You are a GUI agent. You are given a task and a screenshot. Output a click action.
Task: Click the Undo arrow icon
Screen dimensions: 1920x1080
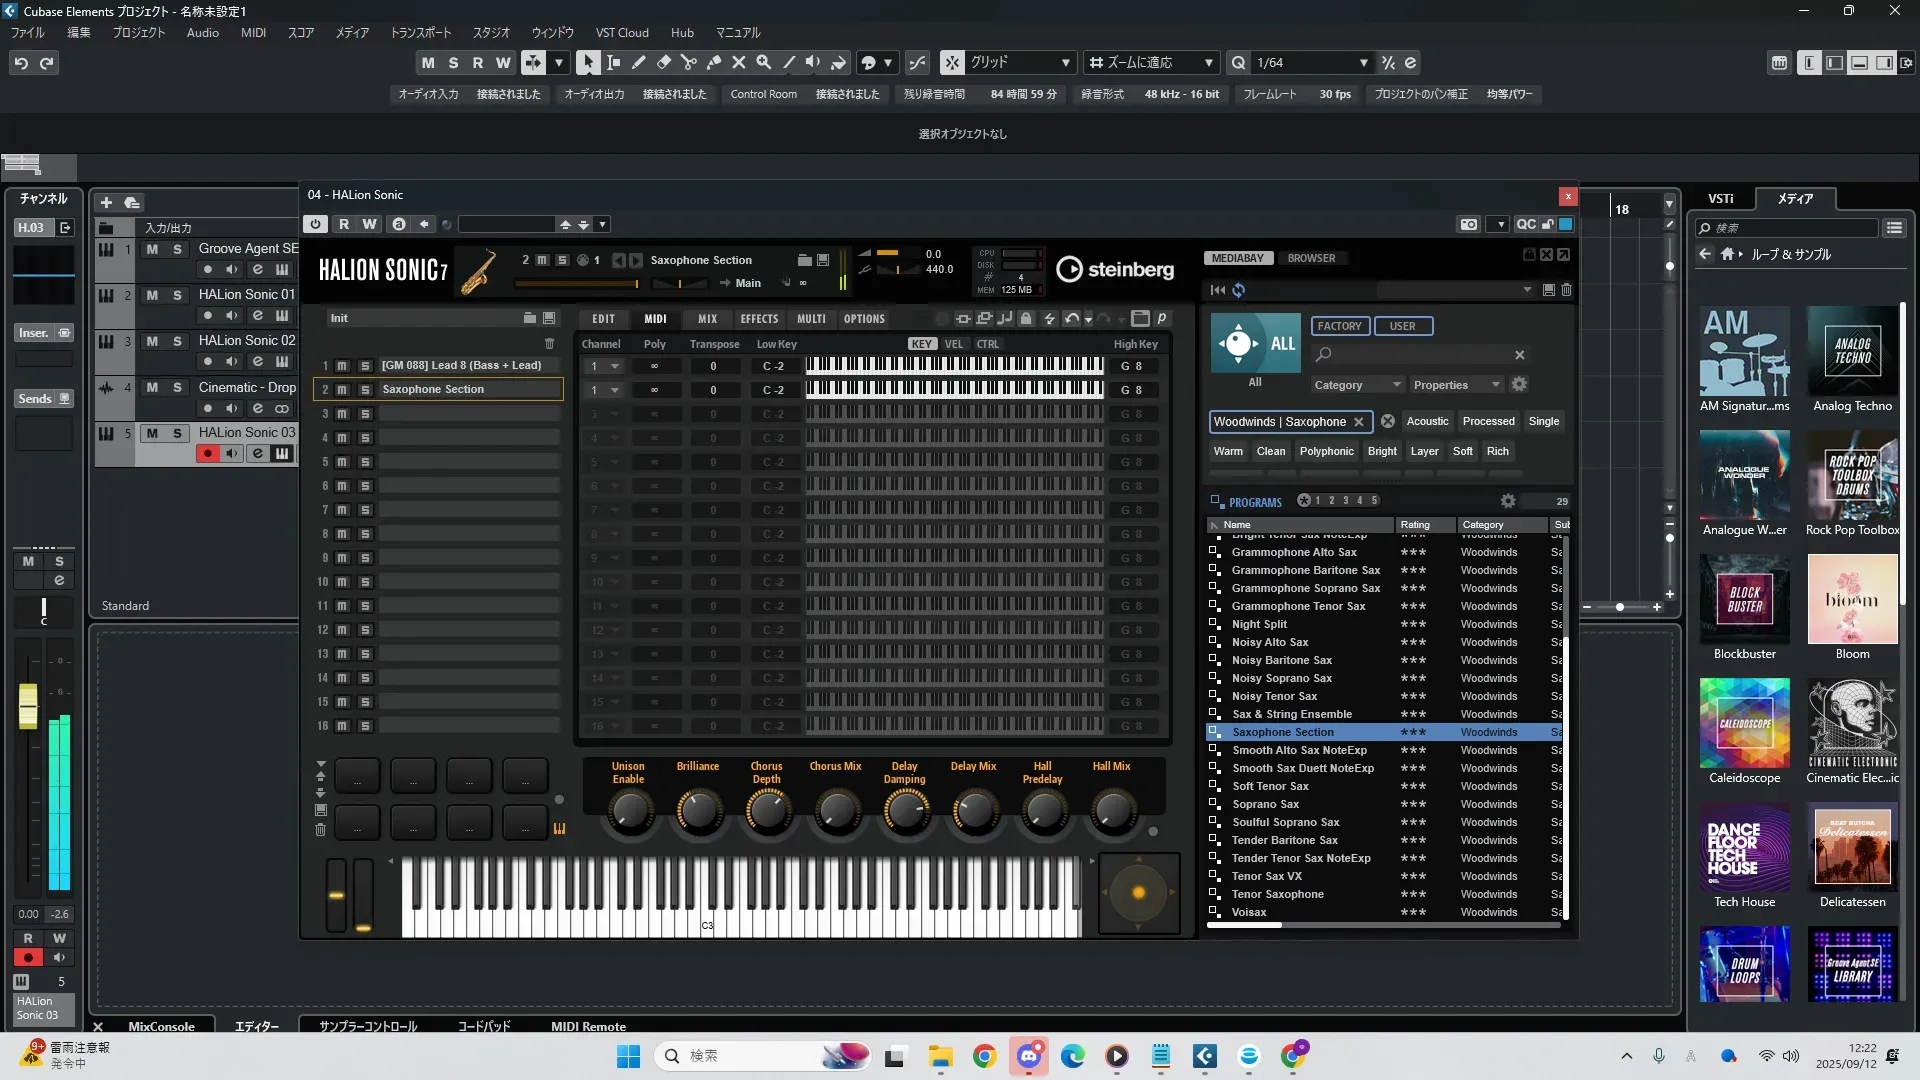pyautogui.click(x=21, y=62)
